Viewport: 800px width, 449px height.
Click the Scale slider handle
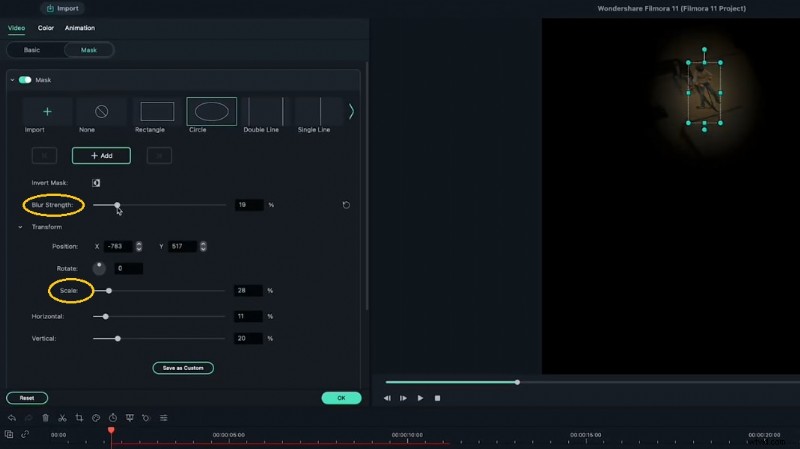pos(109,291)
